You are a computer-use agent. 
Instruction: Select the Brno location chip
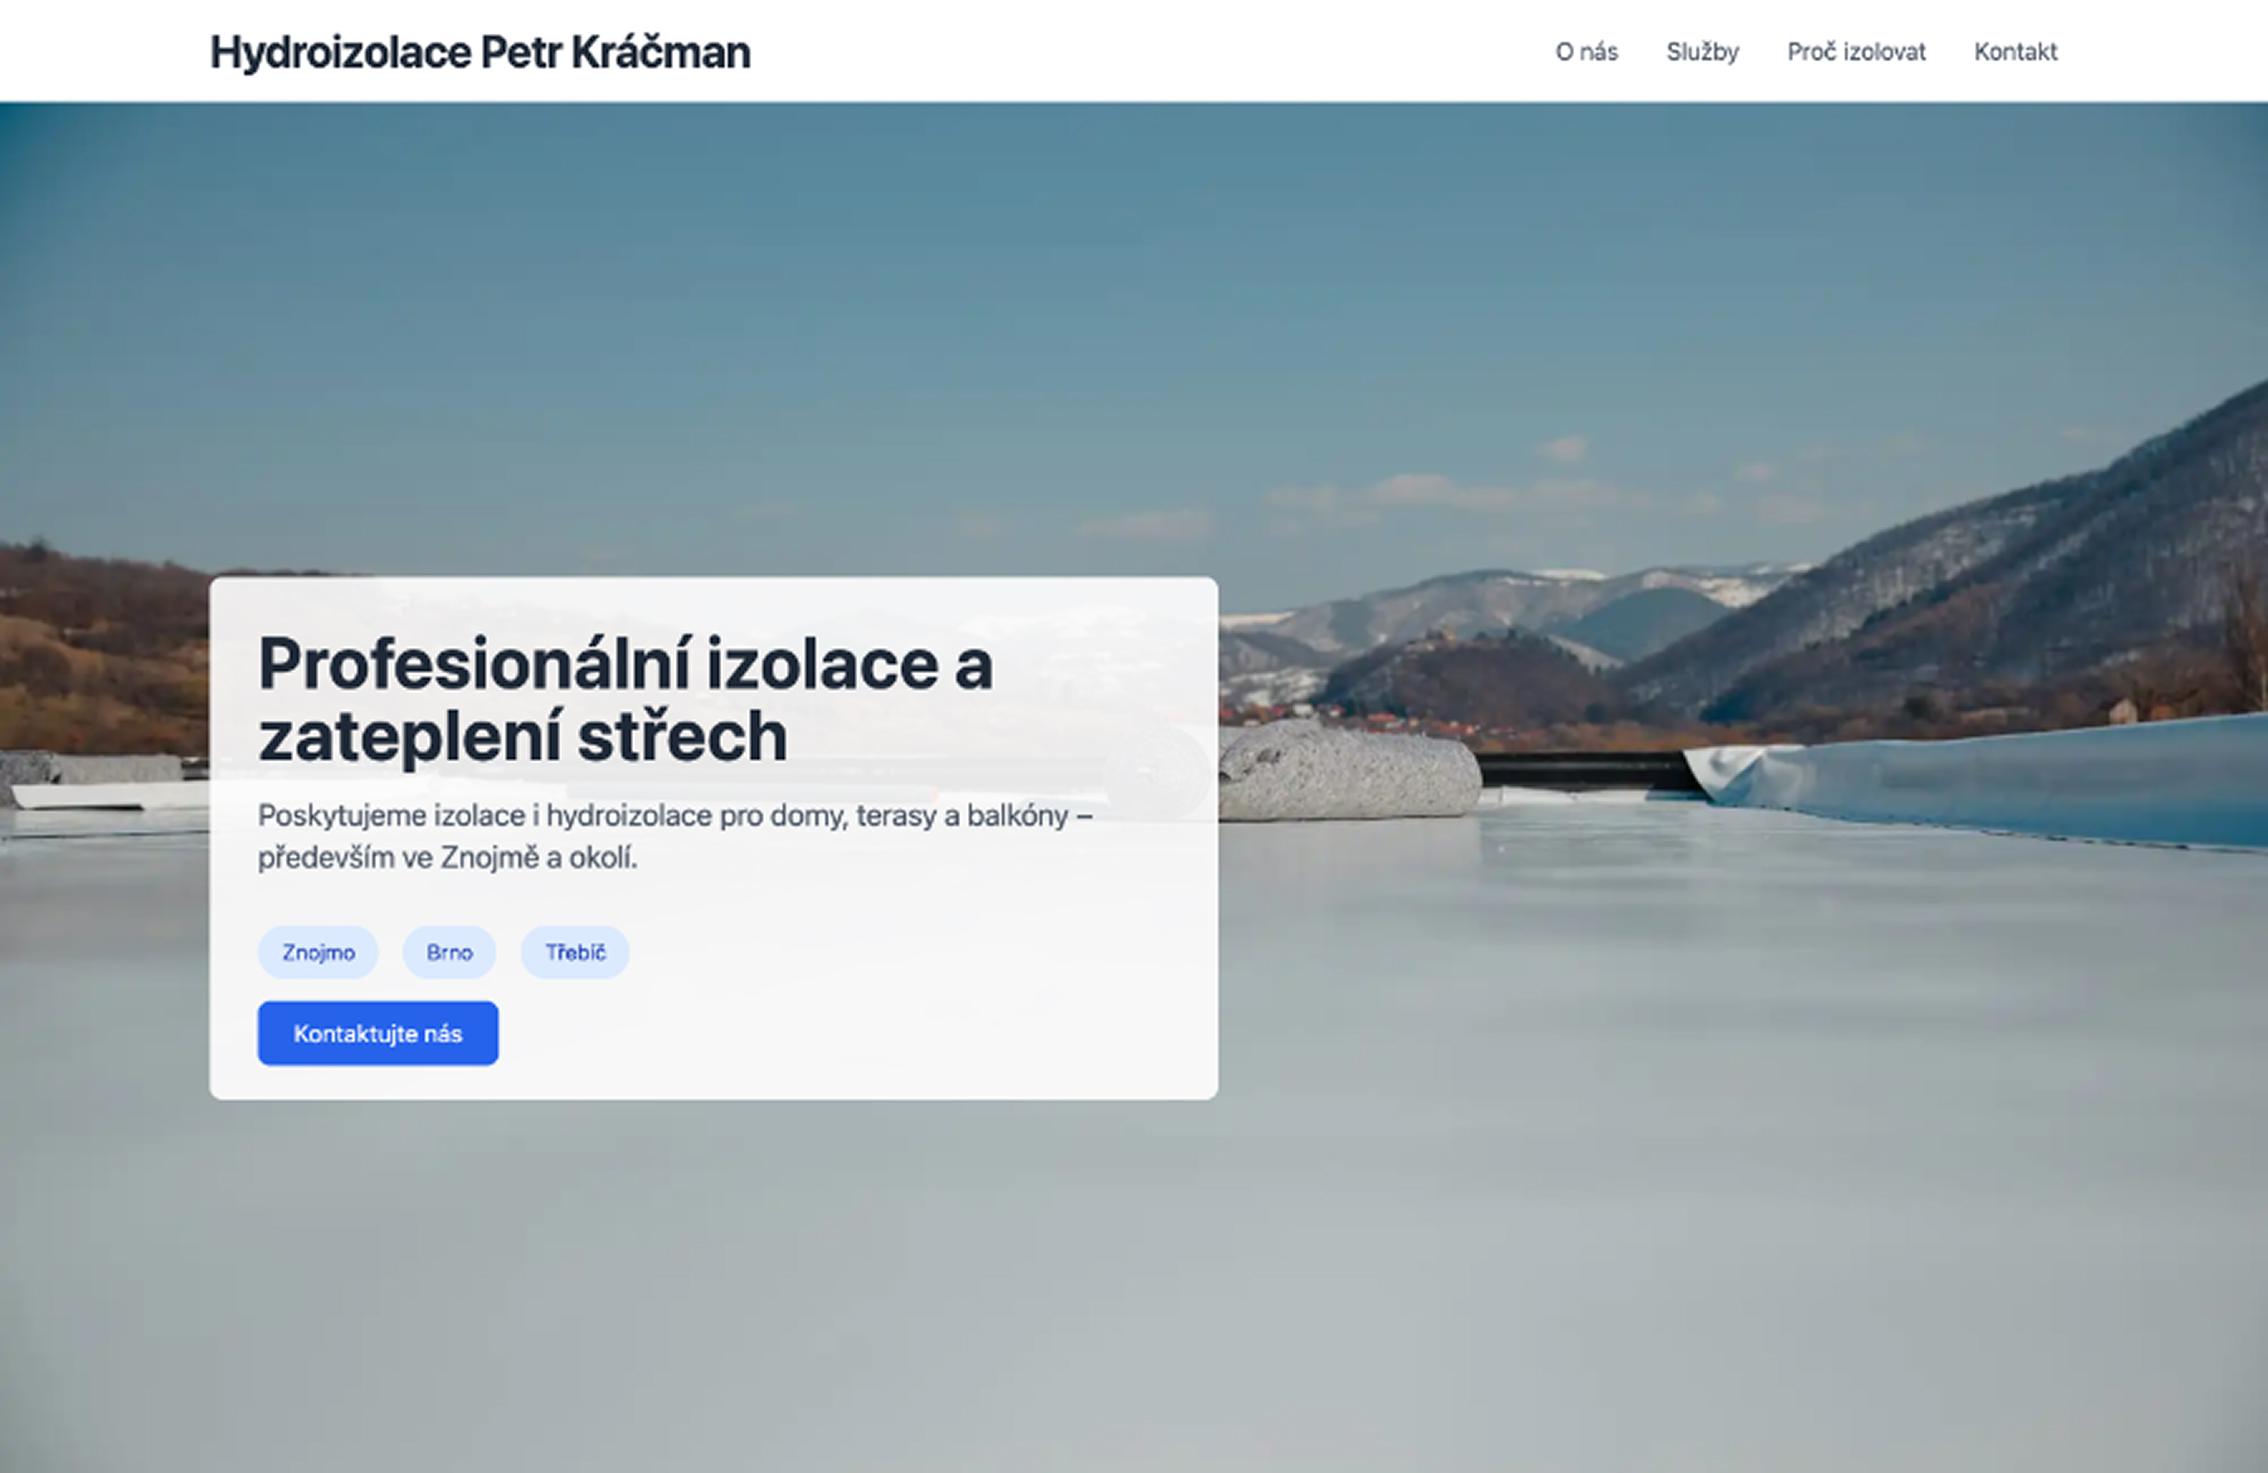tap(449, 952)
